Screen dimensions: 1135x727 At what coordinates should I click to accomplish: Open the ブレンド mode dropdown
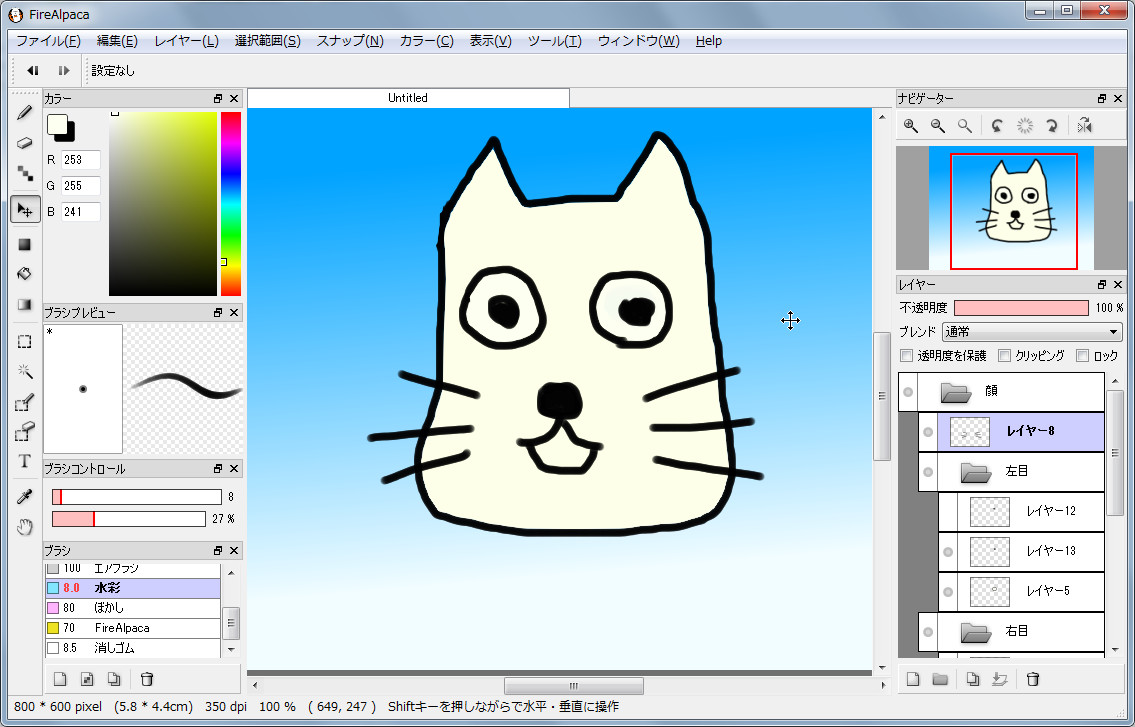pos(1033,331)
